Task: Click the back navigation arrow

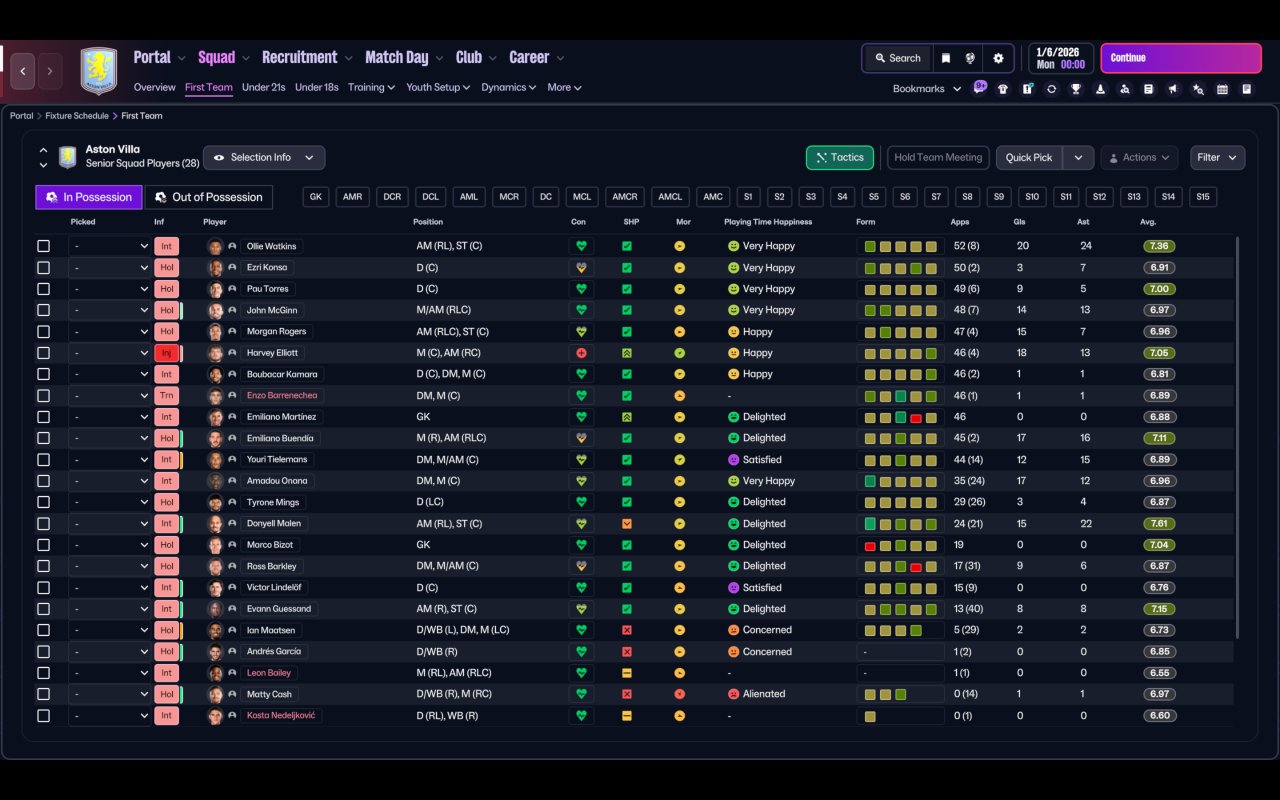Action: 23,71
